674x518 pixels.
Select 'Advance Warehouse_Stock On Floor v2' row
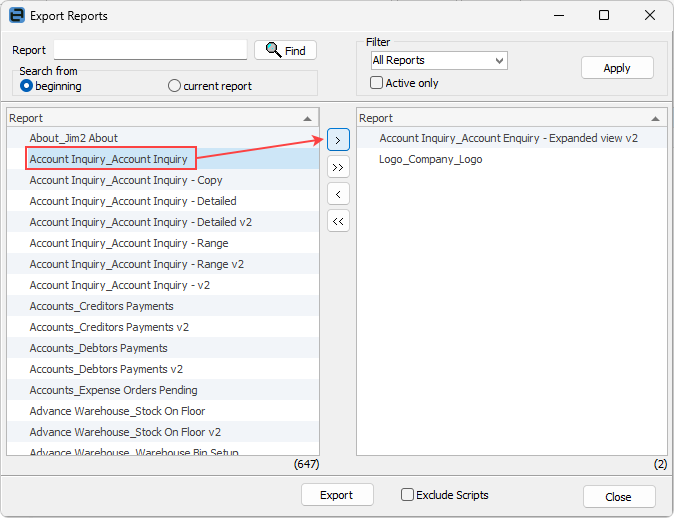[163, 432]
